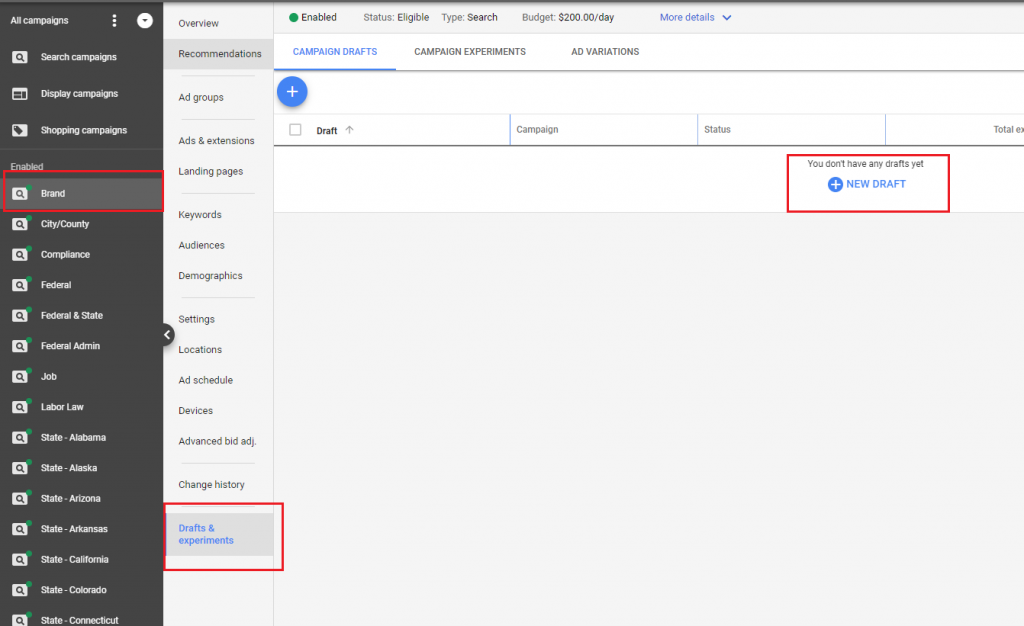Open the Audiences page

click(x=201, y=245)
